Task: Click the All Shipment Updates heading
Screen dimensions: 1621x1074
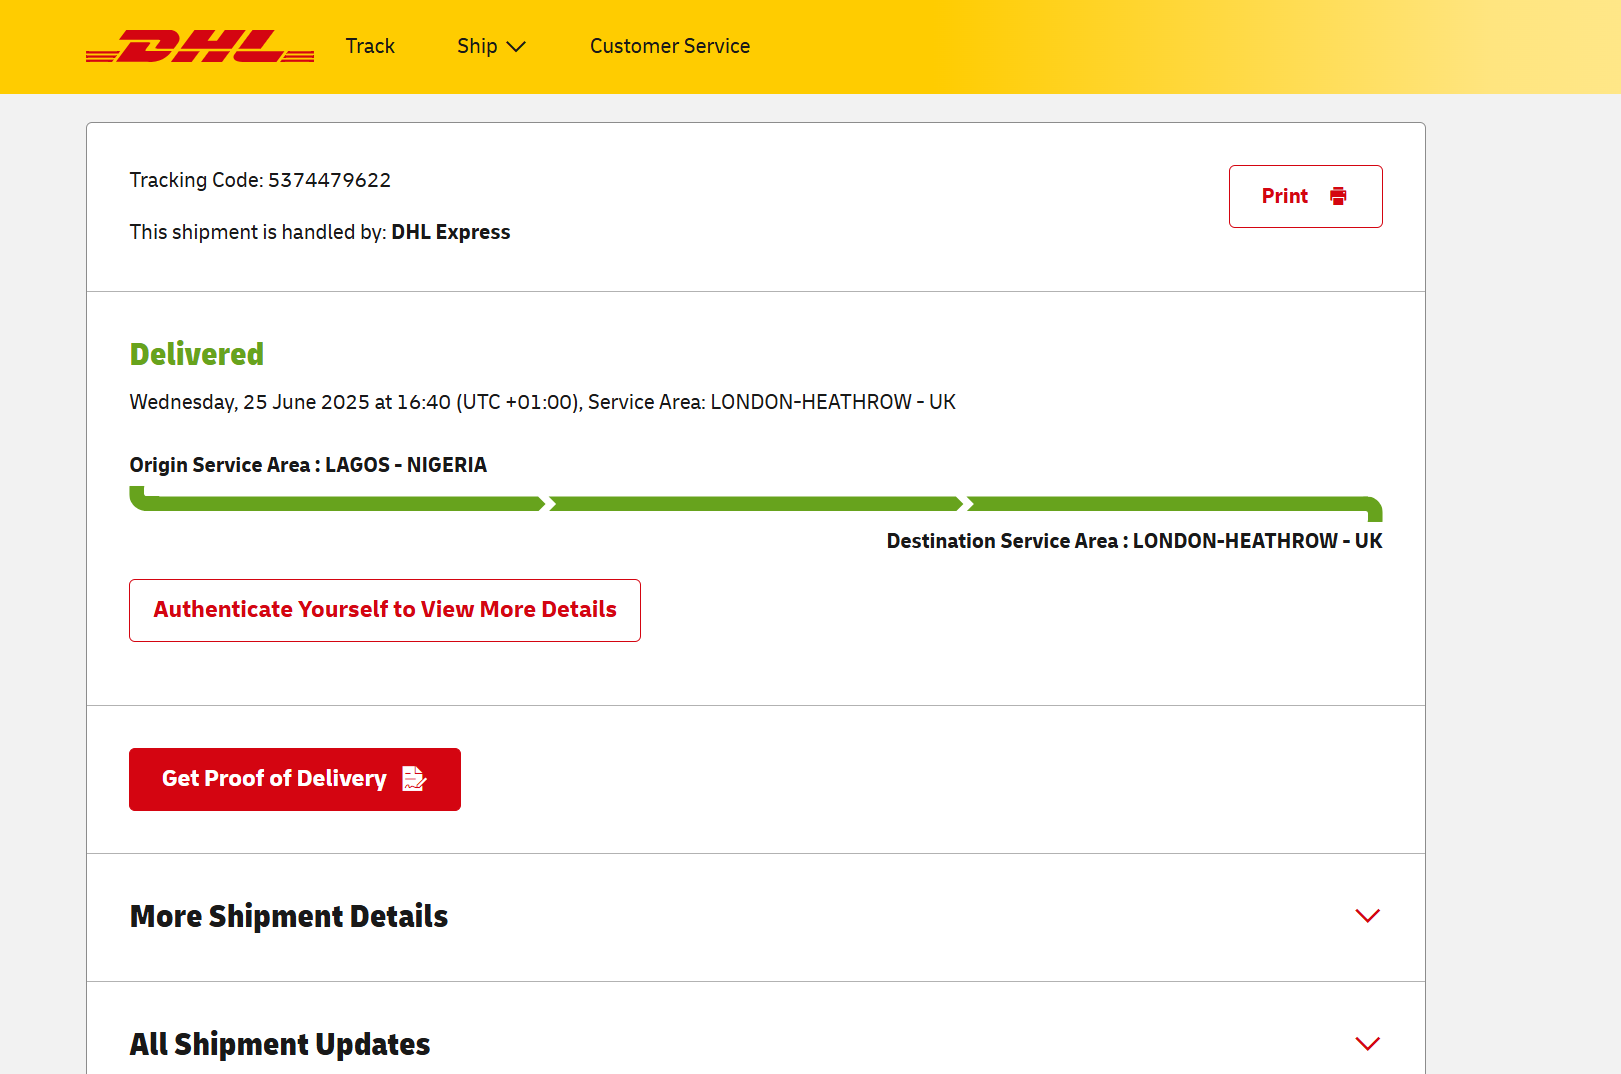Action: [280, 1044]
